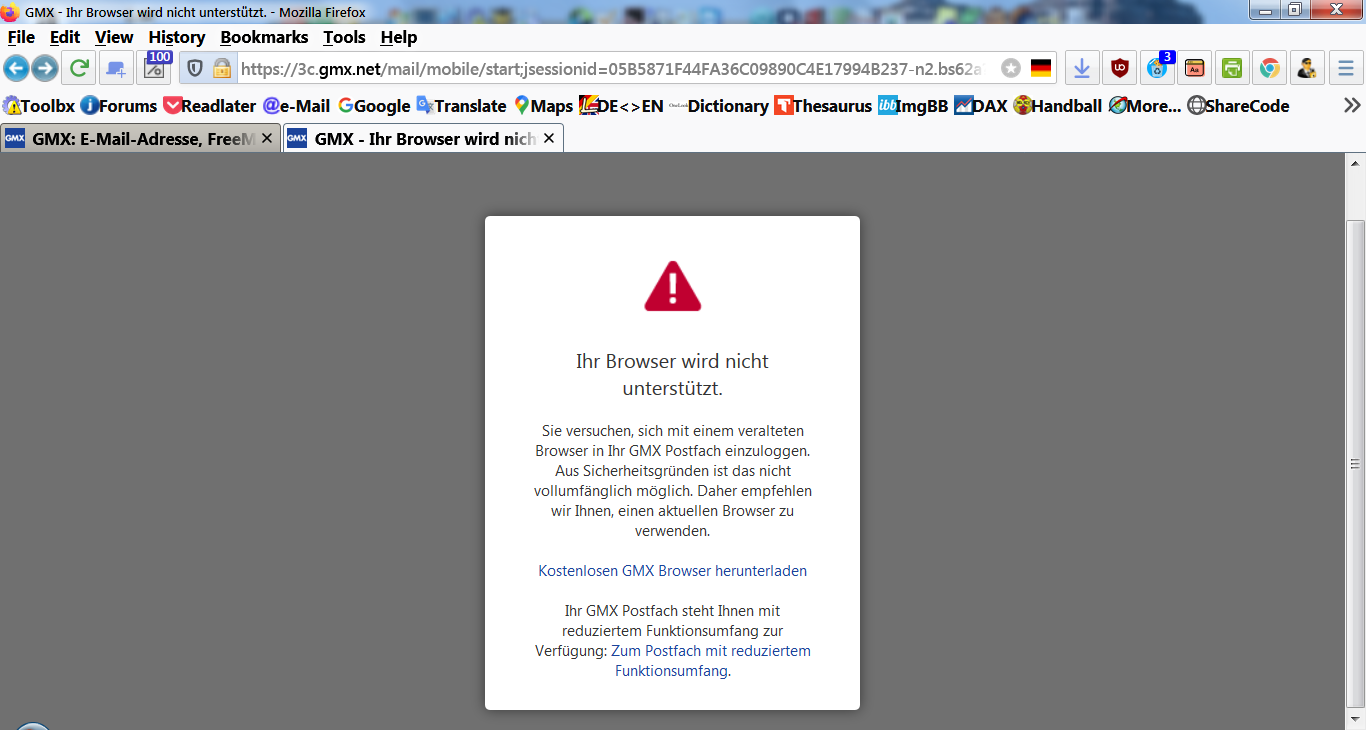
Task: Open the tracking protection shield in address bar
Action: [x=196, y=68]
